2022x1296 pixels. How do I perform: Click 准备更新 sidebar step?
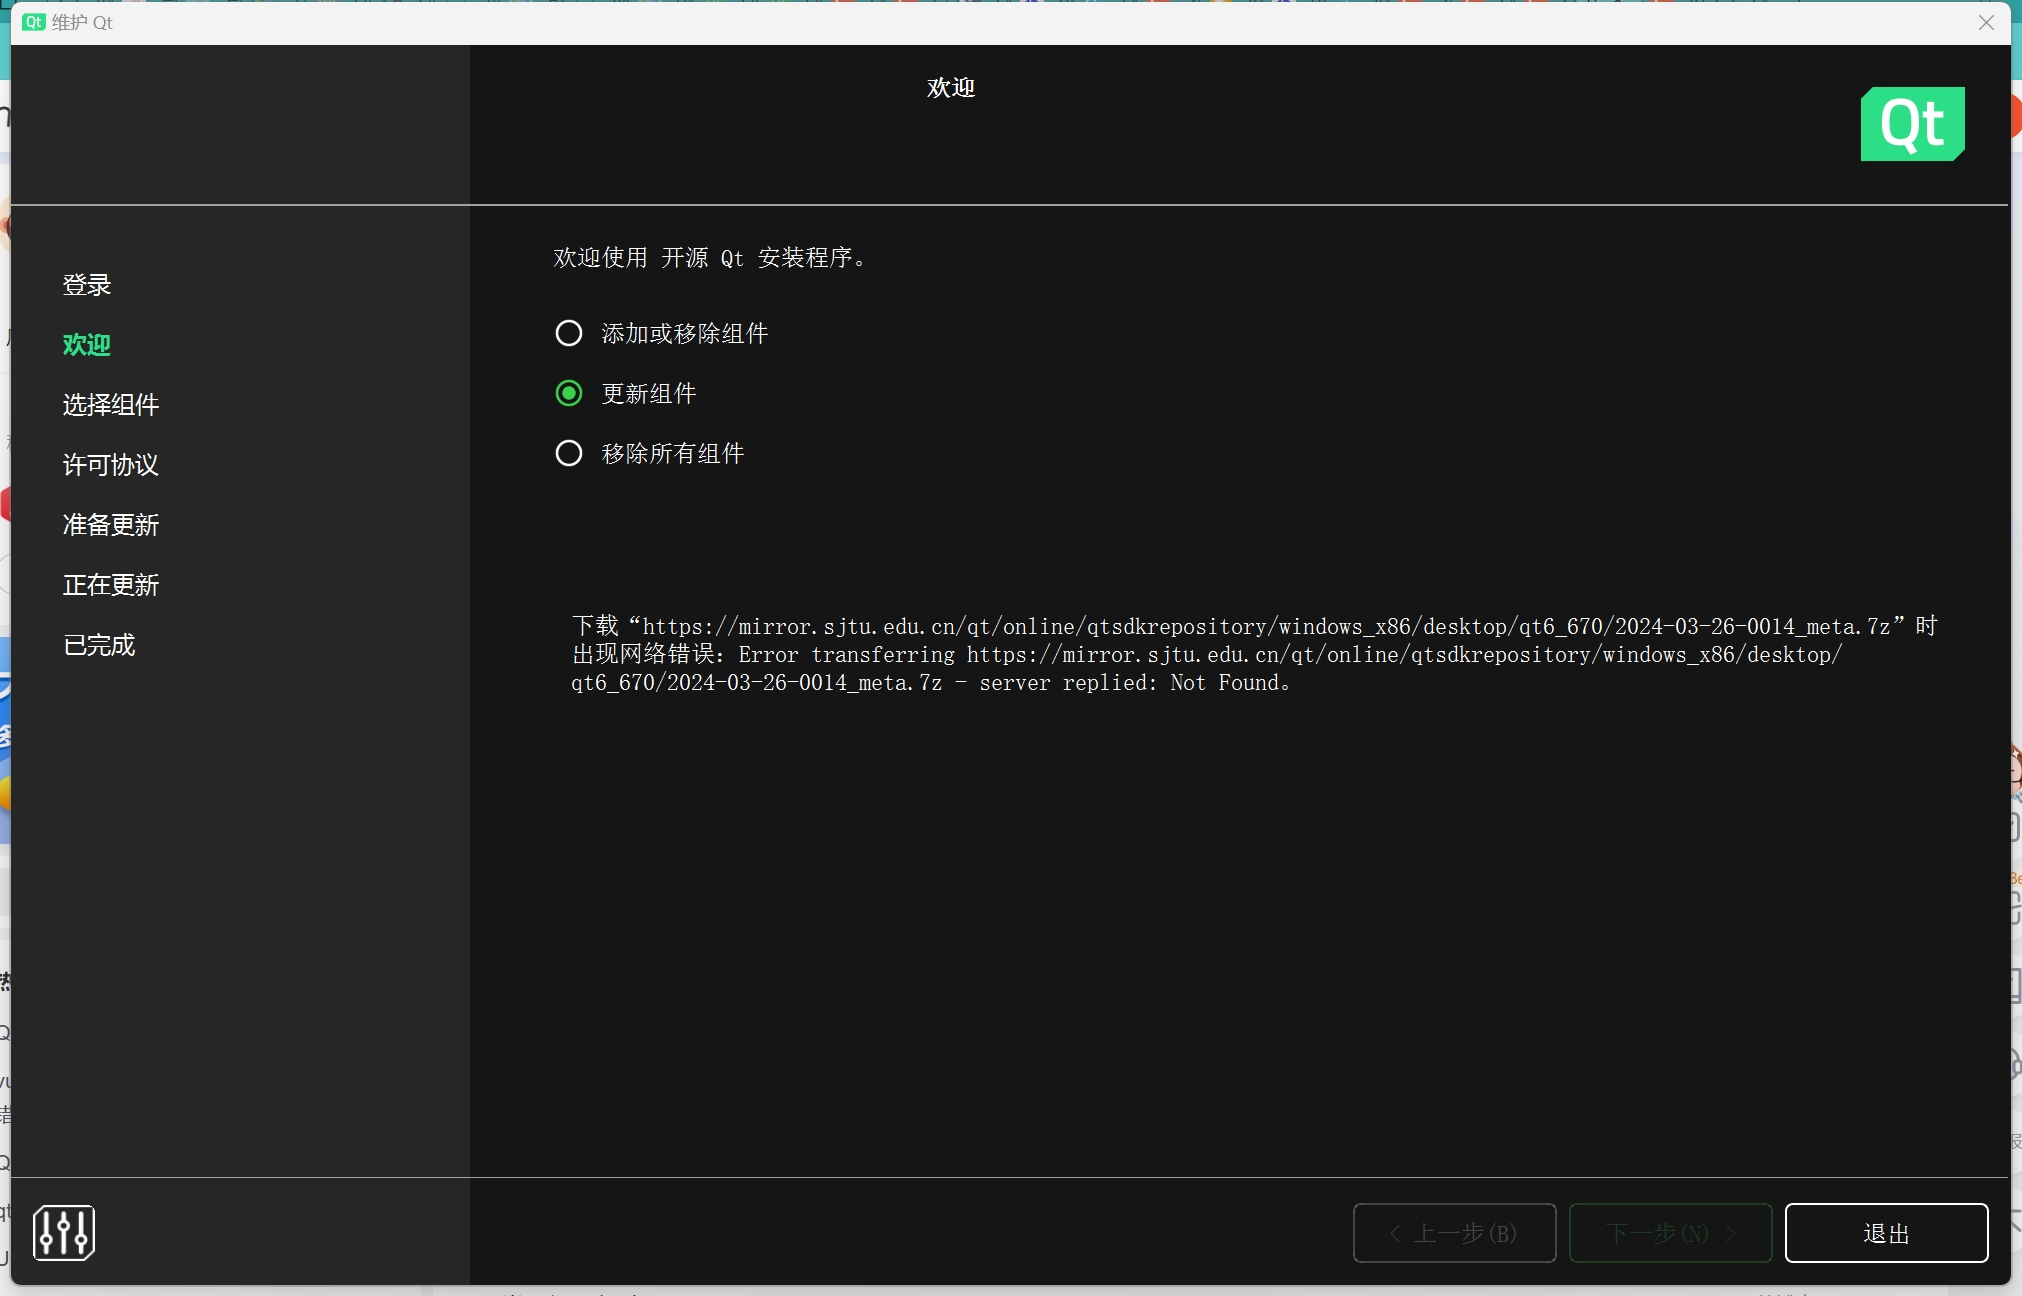click(111, 525)
